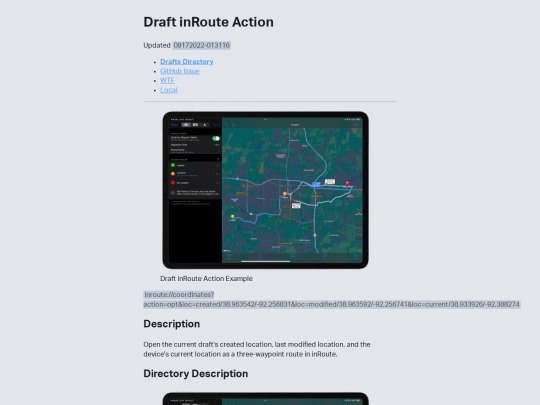This screenshot has height=405, width=540.
Task: Click the iPad inRoute map screenshot
Action: point(266,190)
